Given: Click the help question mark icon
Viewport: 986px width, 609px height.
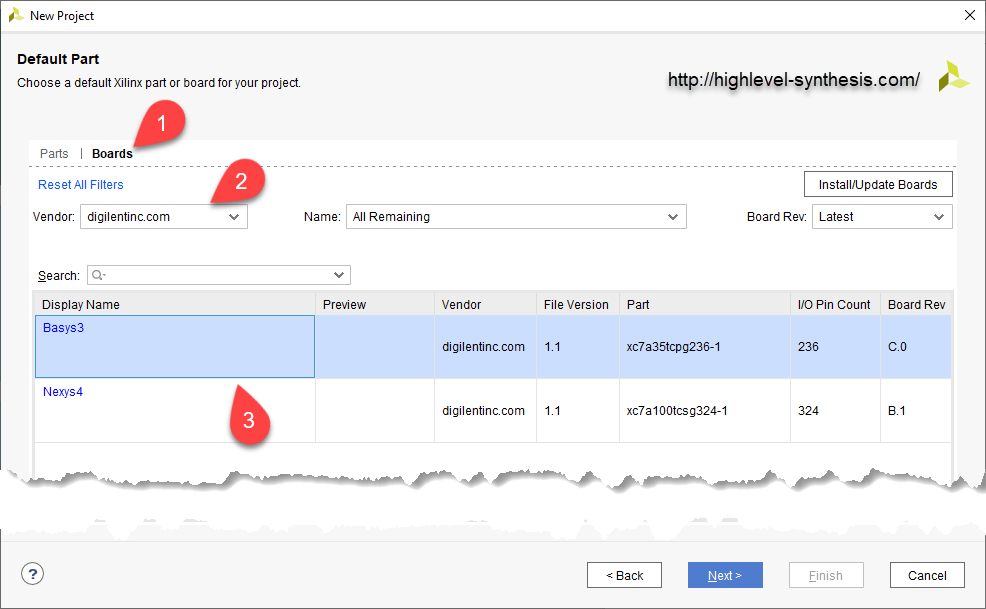Looking at the screenshot, I should (33, 574).
